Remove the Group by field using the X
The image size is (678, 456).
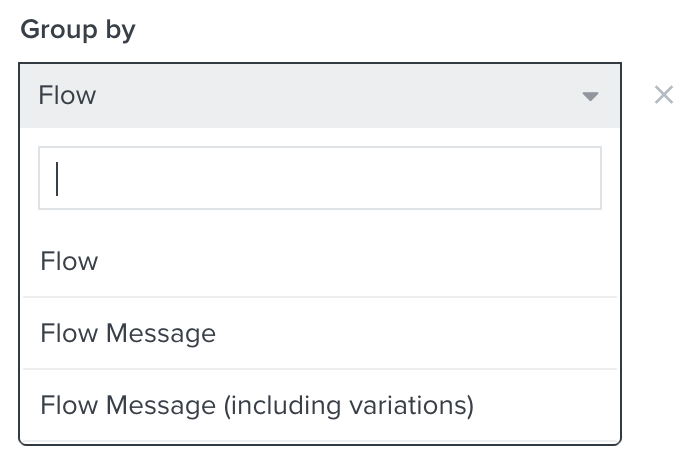pyautogui.click(x=663, y=96)
